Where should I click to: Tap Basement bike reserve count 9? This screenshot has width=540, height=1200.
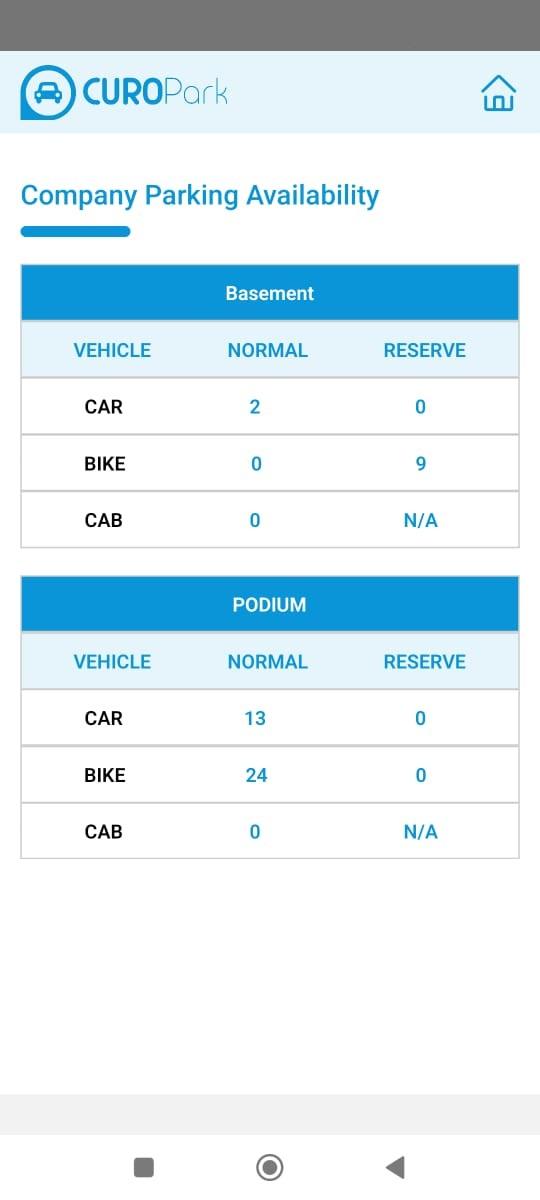421,464
